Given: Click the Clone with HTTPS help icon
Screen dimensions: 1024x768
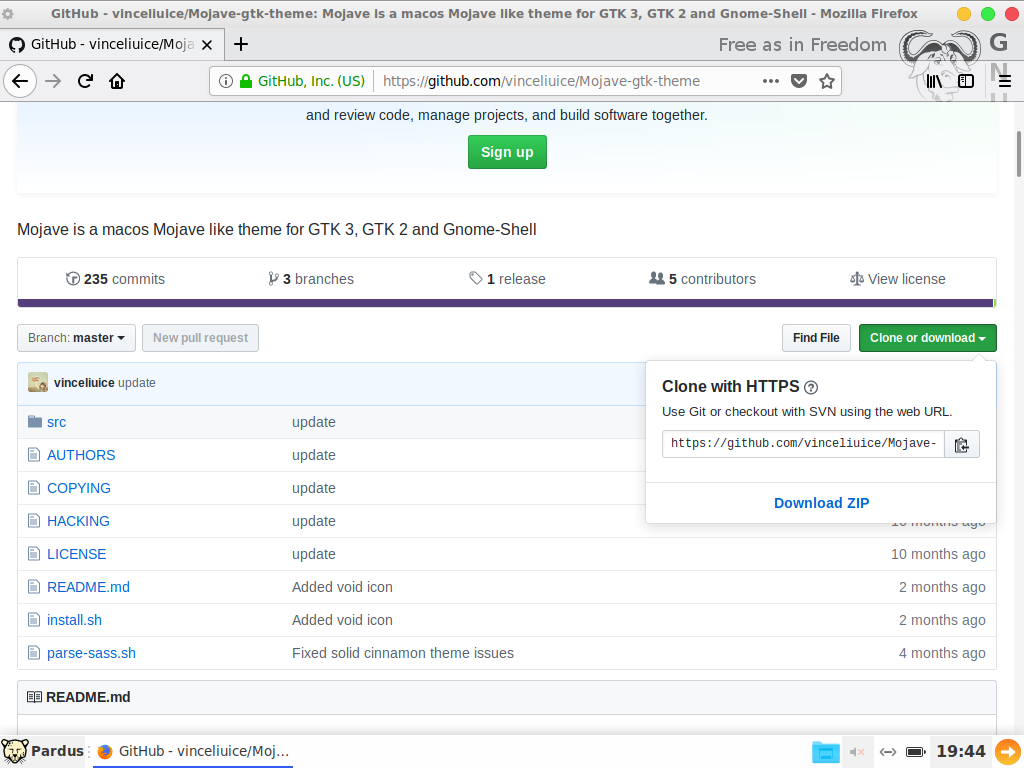Looking at the screenshot, I should (811, 387).
